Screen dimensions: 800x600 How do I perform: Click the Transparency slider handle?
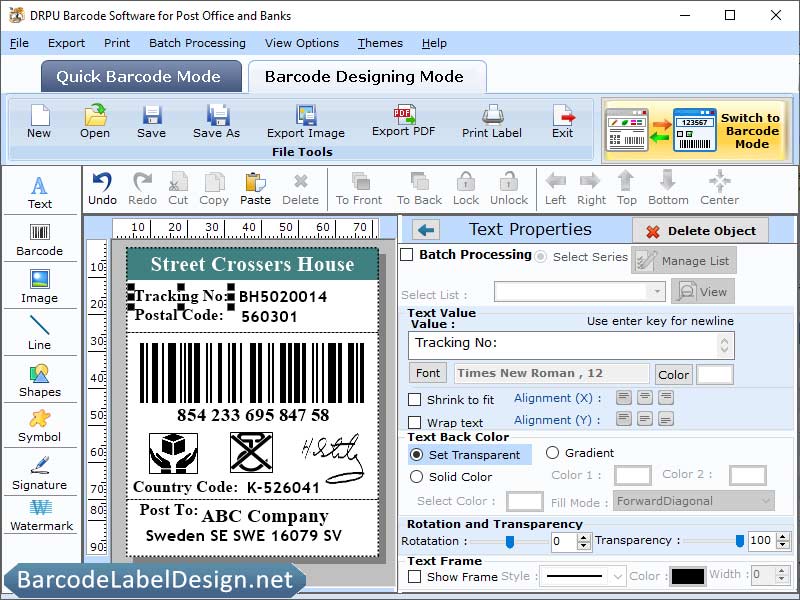click(x=739, y=541)
